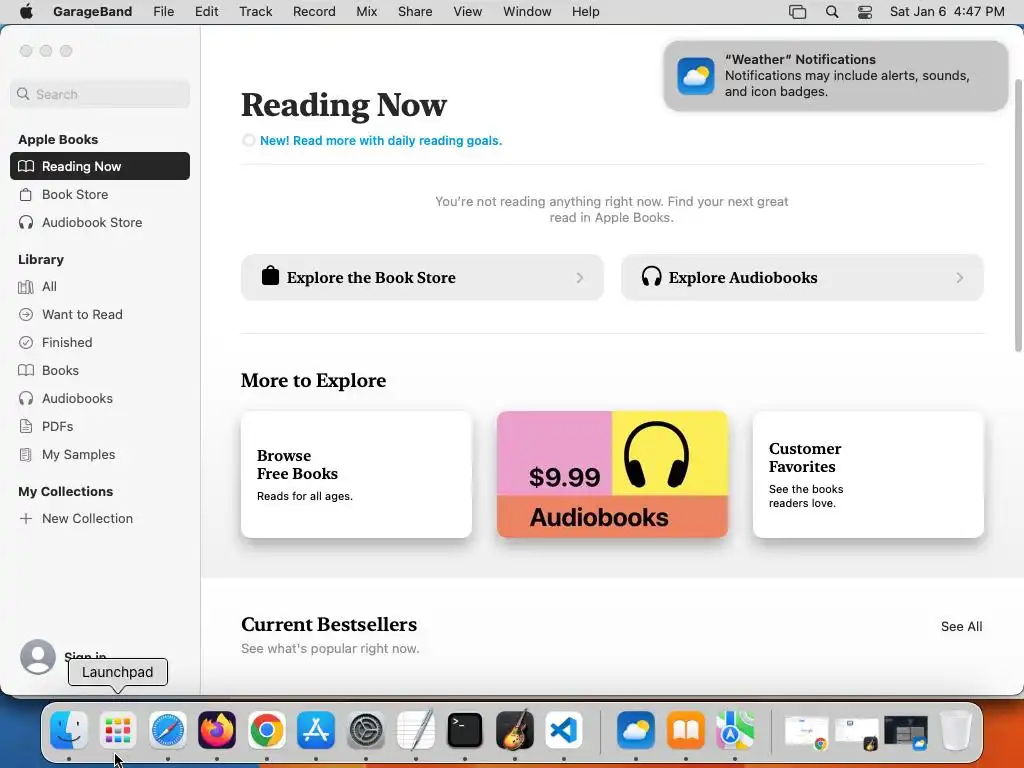Select Books in the Library section
The width and height of the screenshot is (1024, 768).
point(100,370)
